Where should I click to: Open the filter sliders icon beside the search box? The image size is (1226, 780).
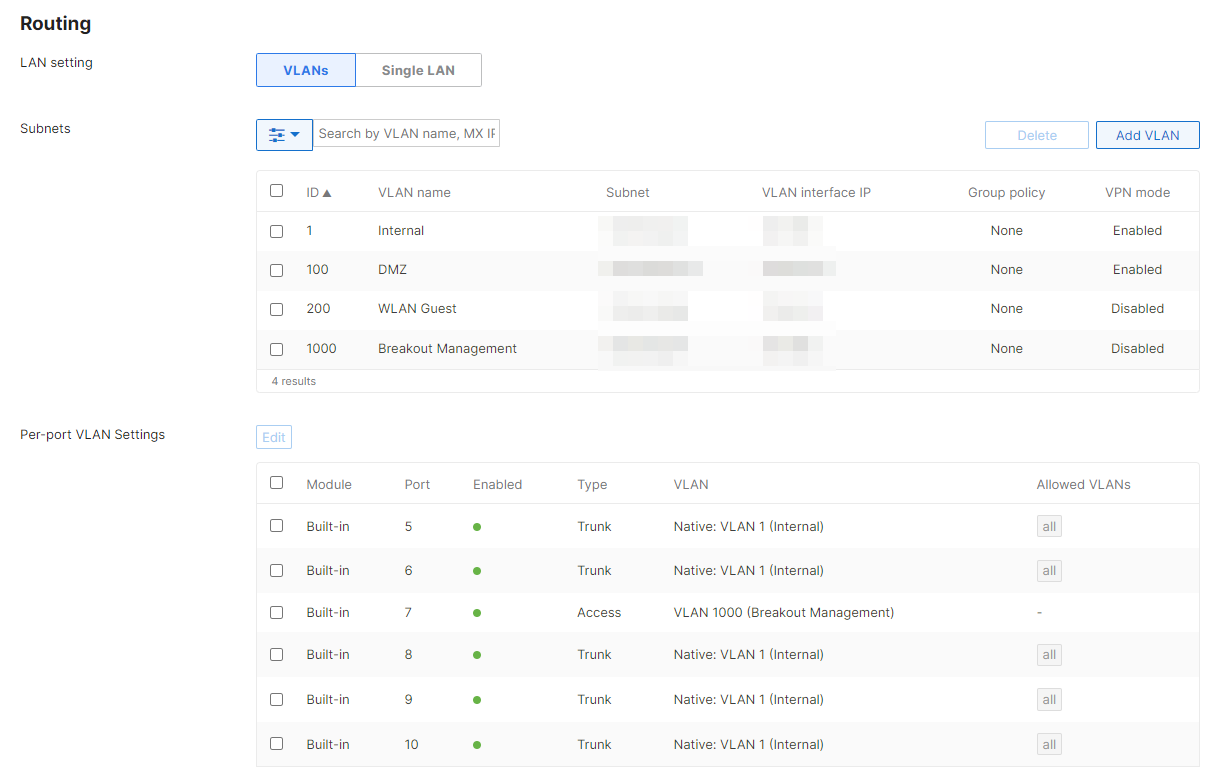pyautogui.click(x=278, y=134)
